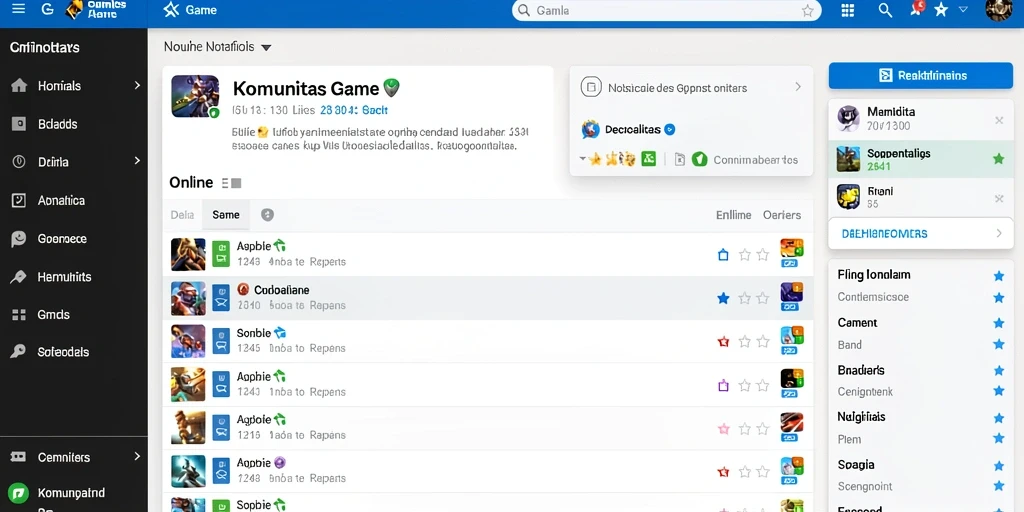Click the Goenece chat icon in sidebar
This screenshot has width=1024, height=512.
(19, 239)
